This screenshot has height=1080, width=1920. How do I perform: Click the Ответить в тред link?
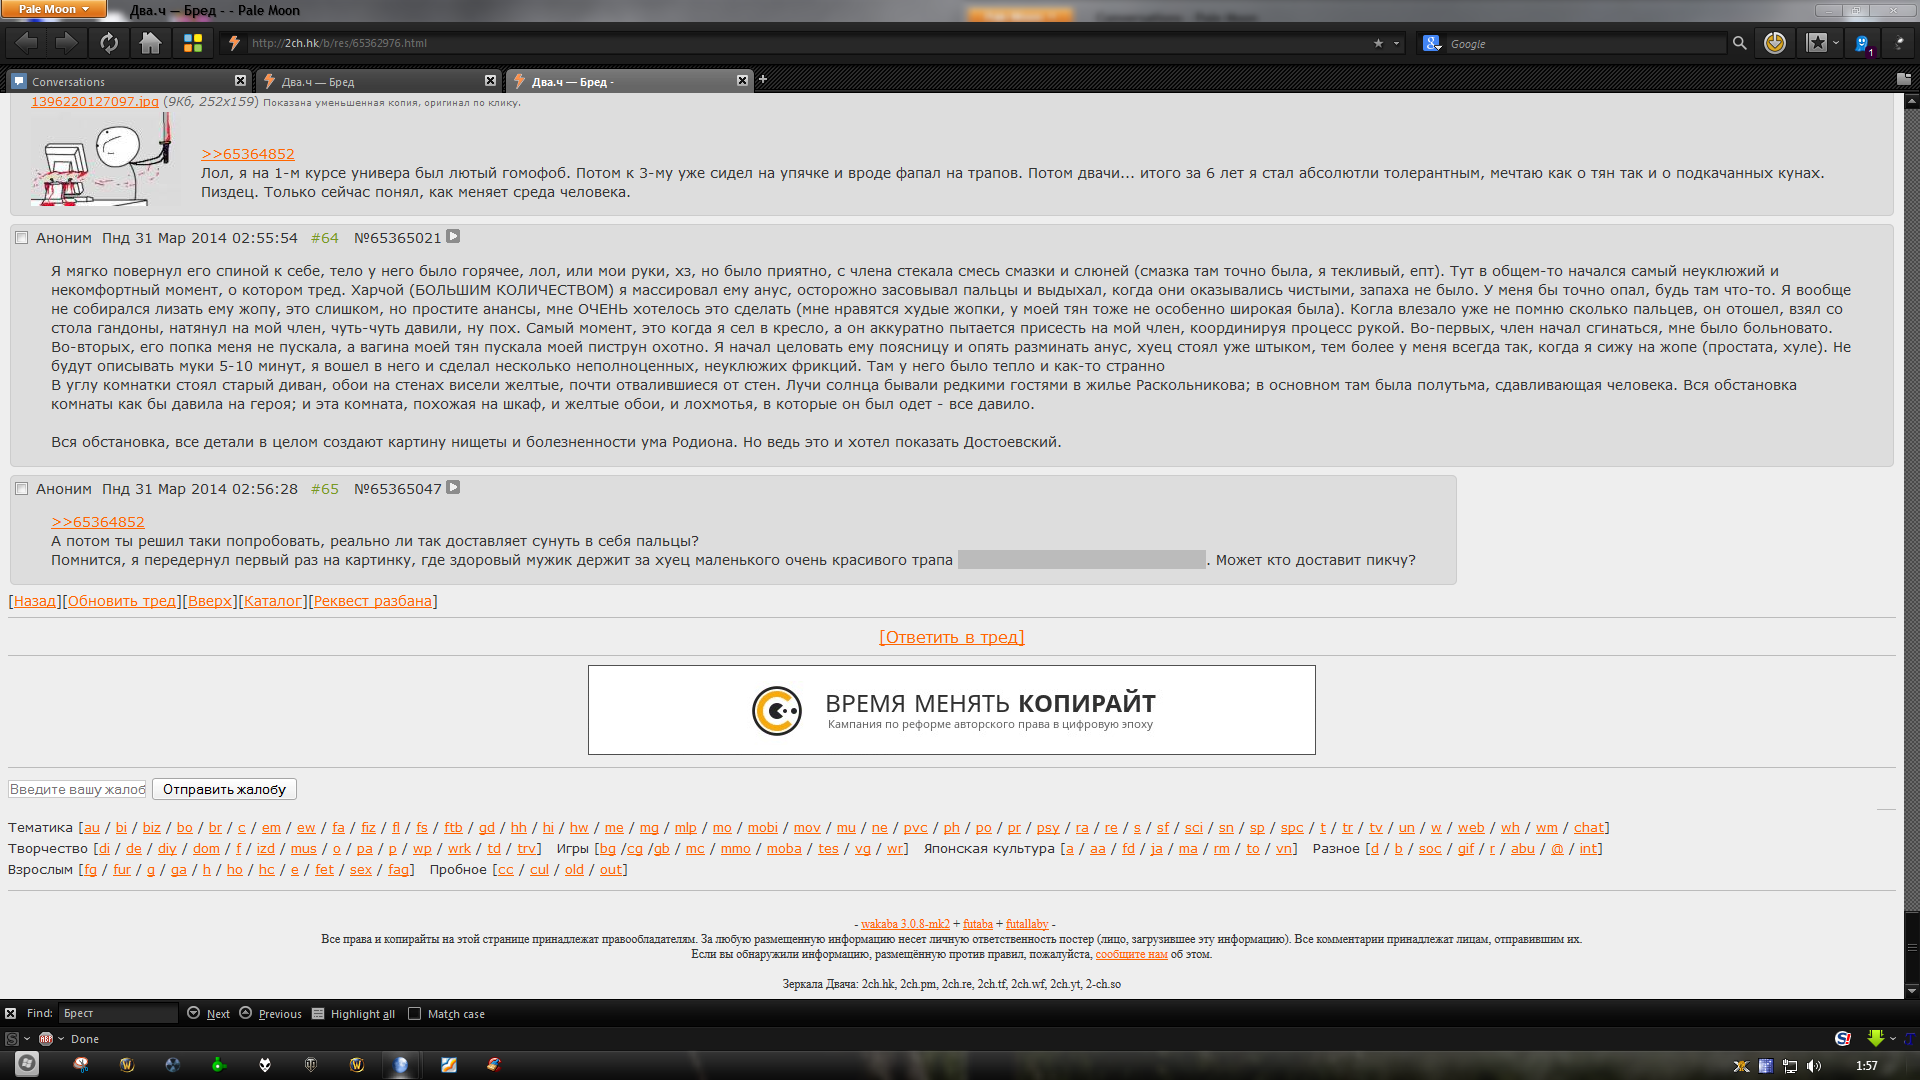tap(951, 637)
